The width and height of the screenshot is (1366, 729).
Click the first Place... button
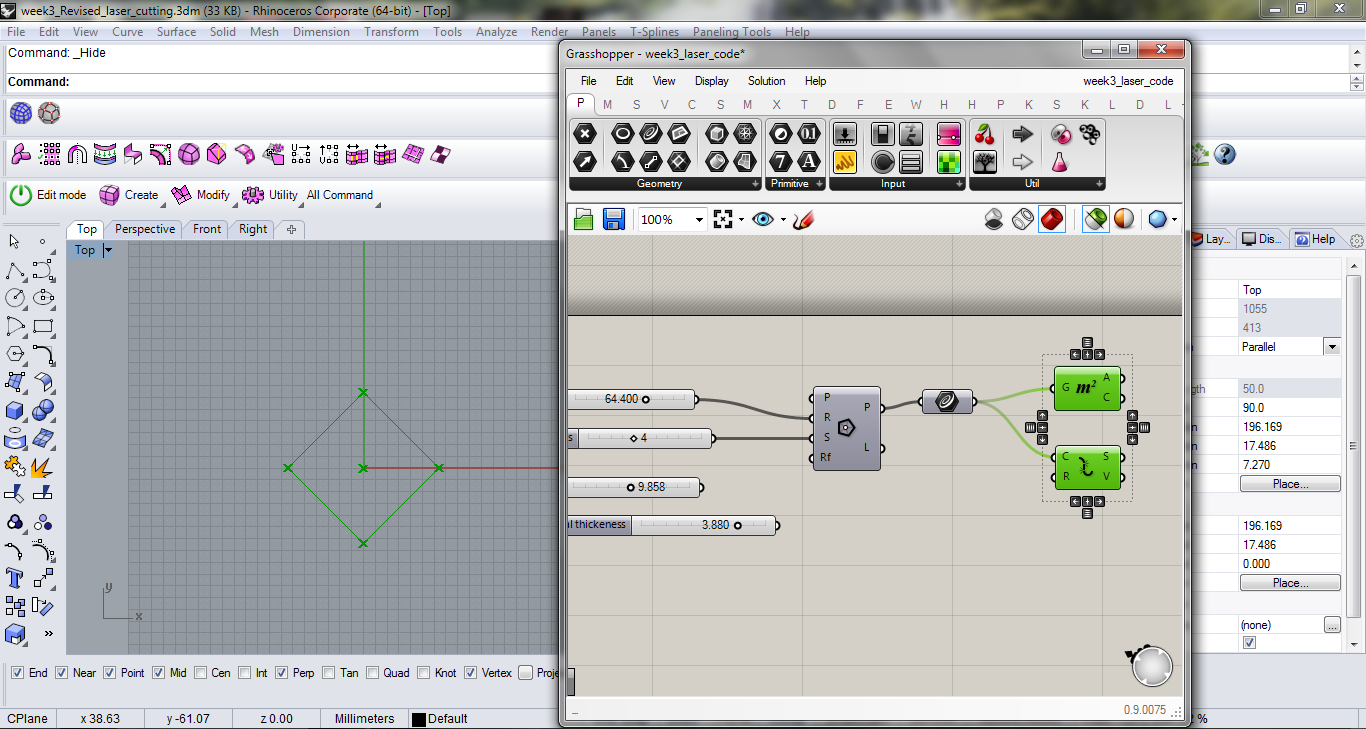click(x=1290, y=484)
